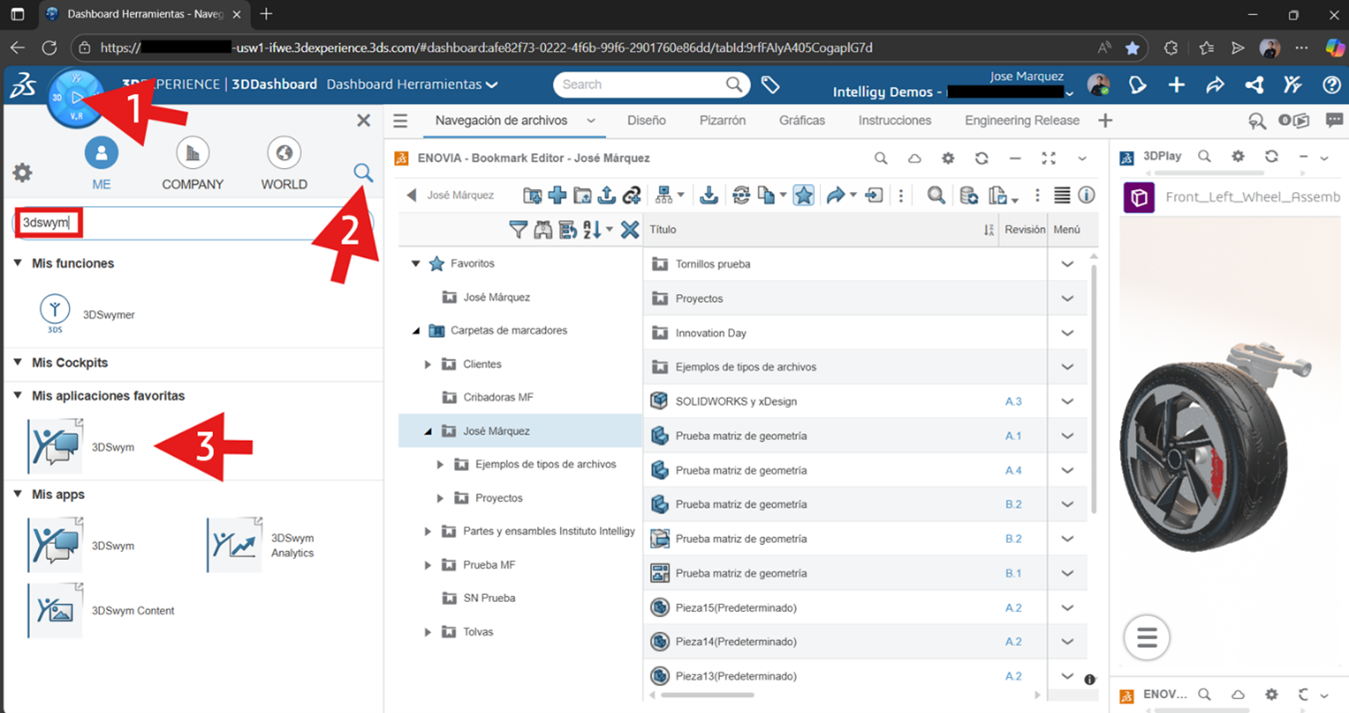The image size is (1349, 713).
Task: Open Menú dropdown for Innovation Day row
Action: click(1067, 333)
